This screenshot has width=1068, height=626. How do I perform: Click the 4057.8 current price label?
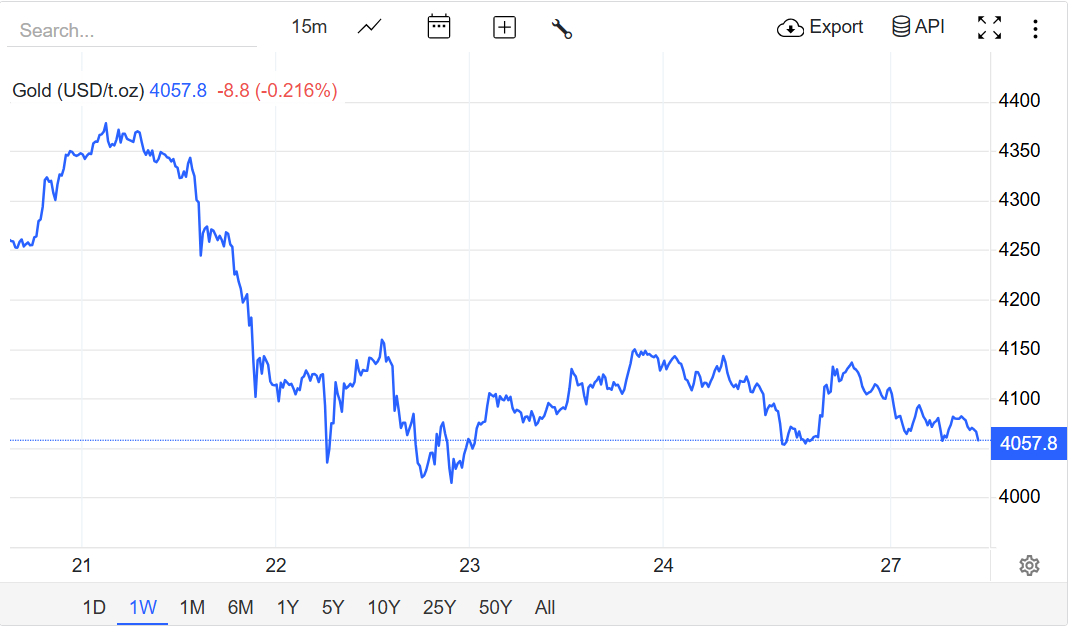coord(1028,443)
